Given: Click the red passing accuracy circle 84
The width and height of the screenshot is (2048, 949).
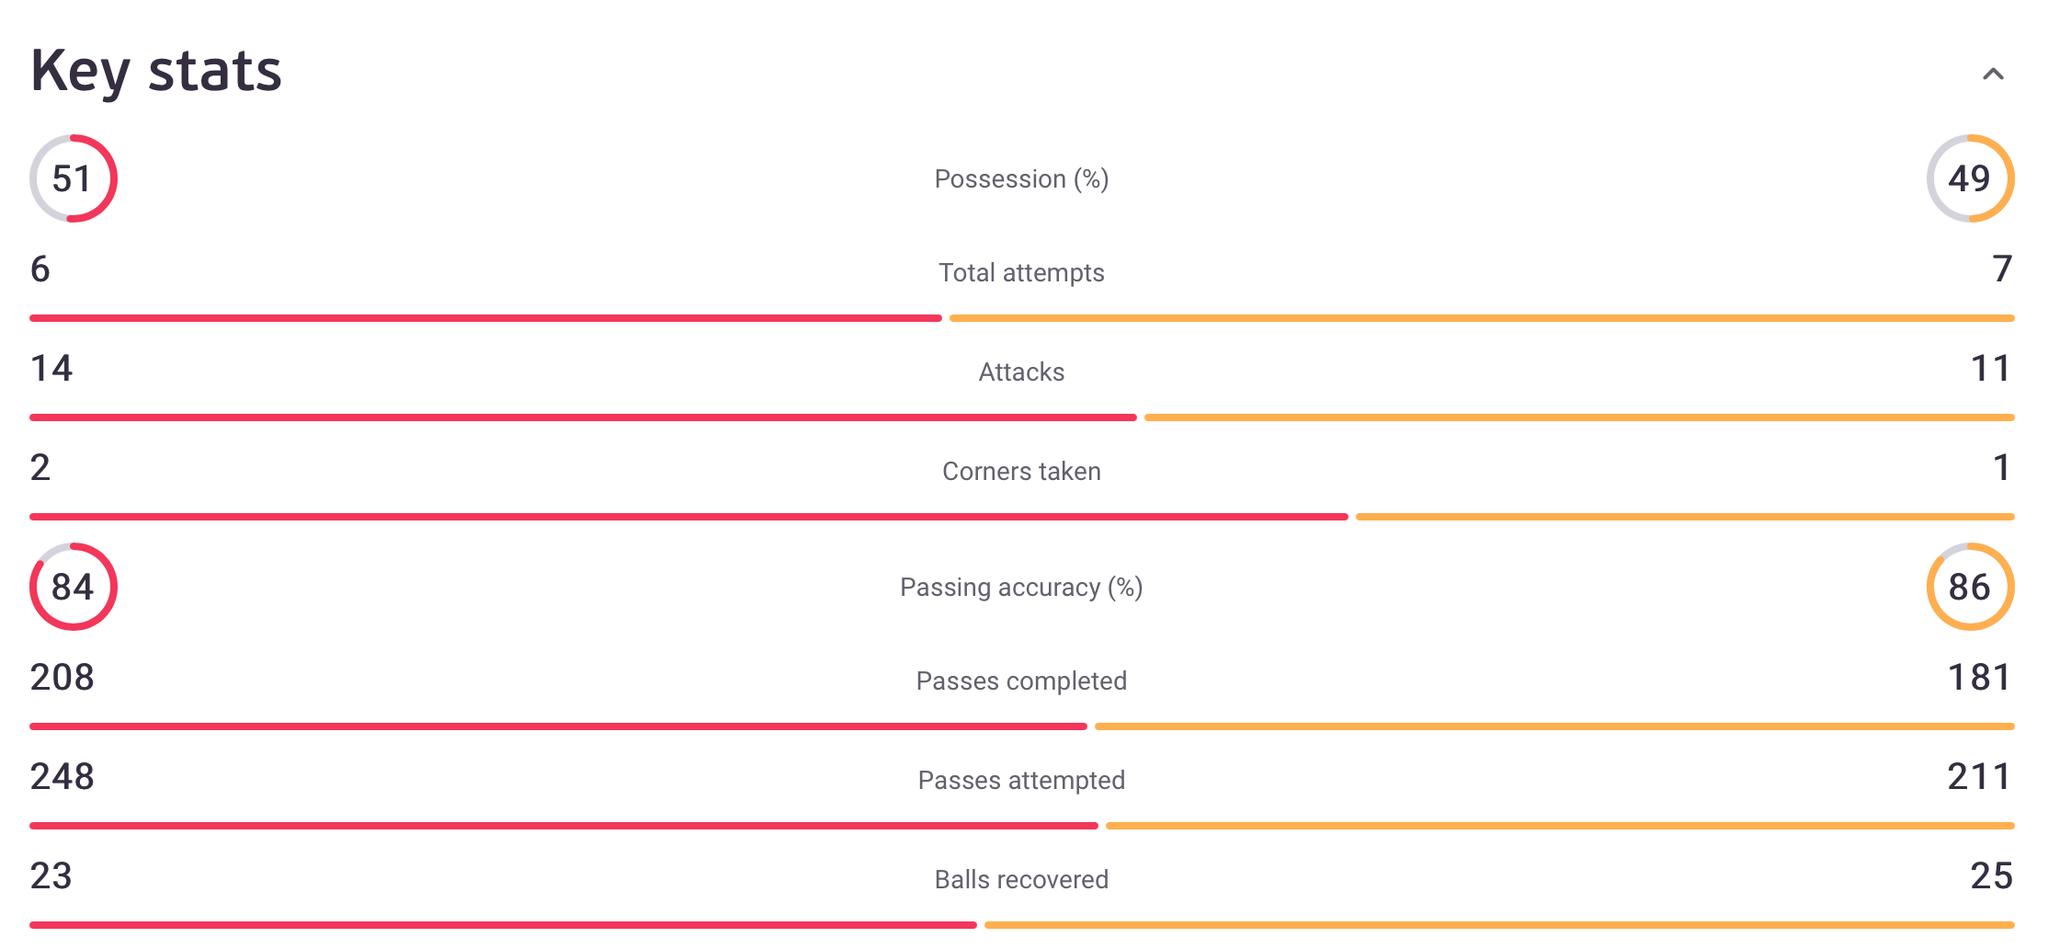Looking at the screenshot, I should [x=73, y=587].
